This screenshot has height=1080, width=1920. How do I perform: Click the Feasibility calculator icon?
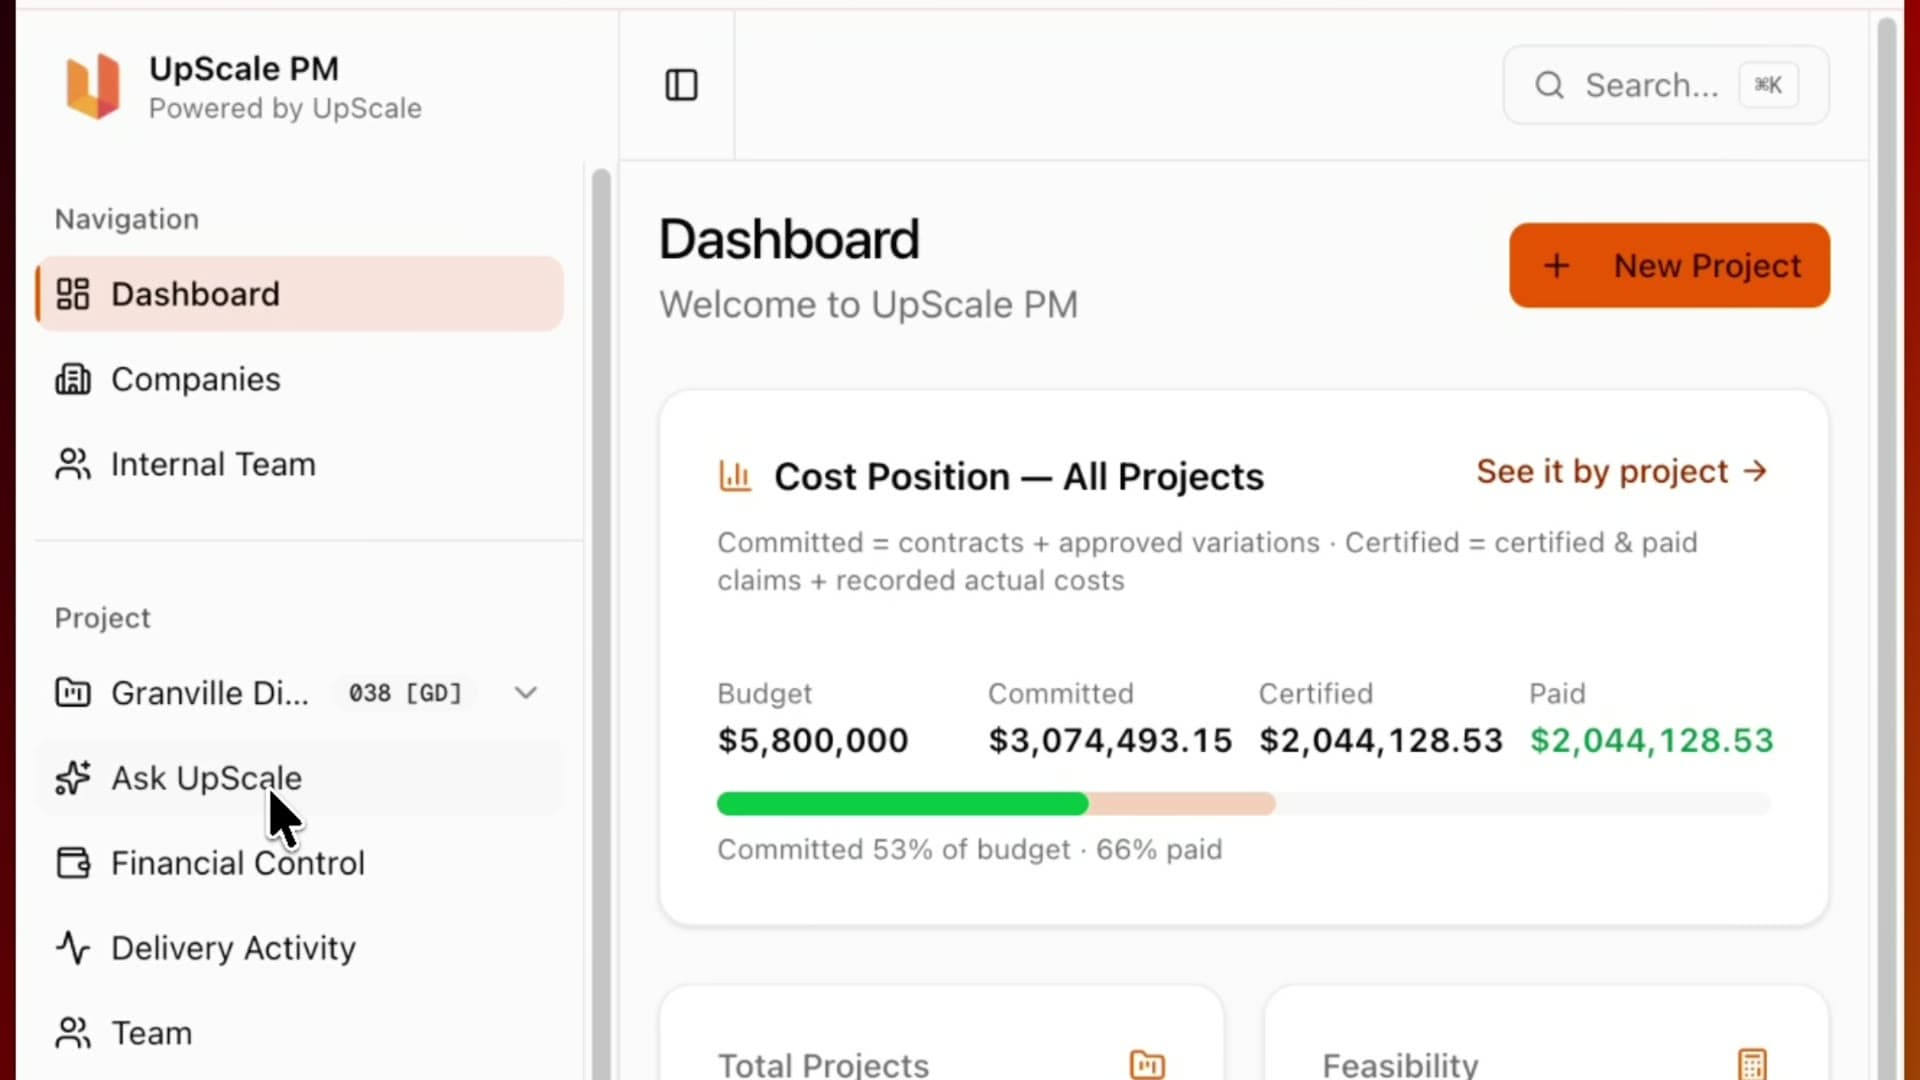pyautogui.click(x=1752, y=1065)
